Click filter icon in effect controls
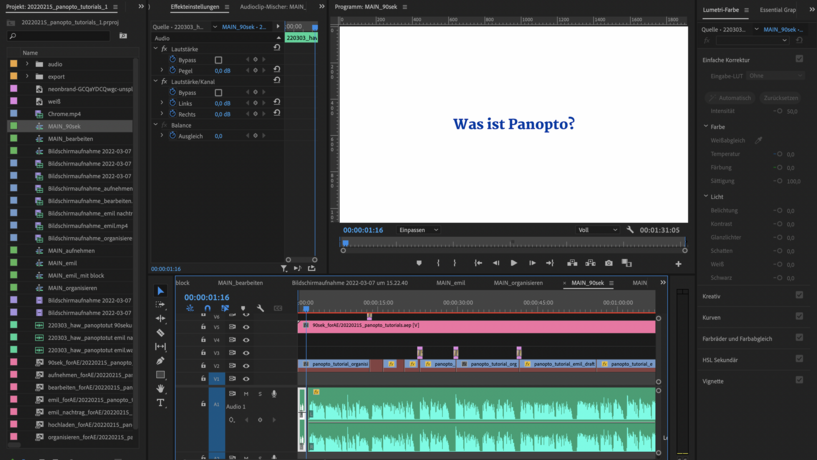 pyautogui.click(x=283, y=268)
